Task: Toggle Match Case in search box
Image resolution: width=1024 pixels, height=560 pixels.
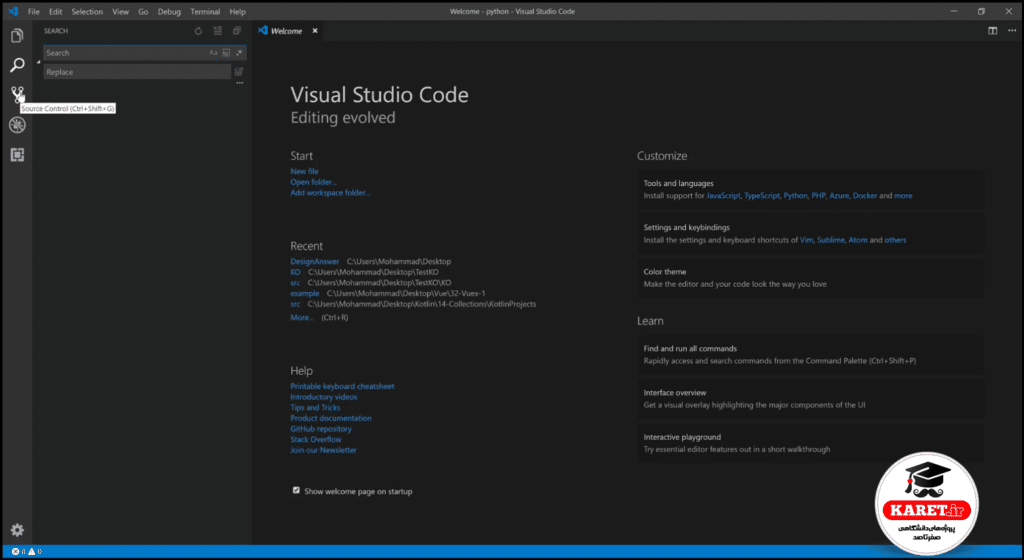Action: 213,53
